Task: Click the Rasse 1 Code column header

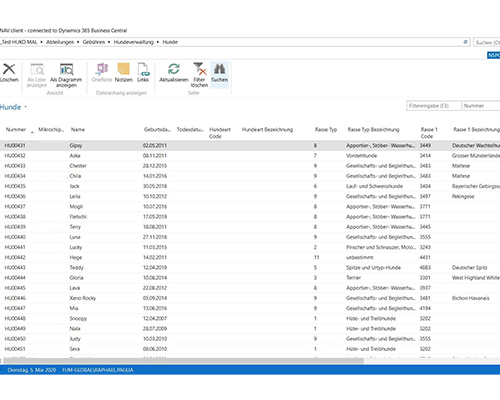Action: 429,133
